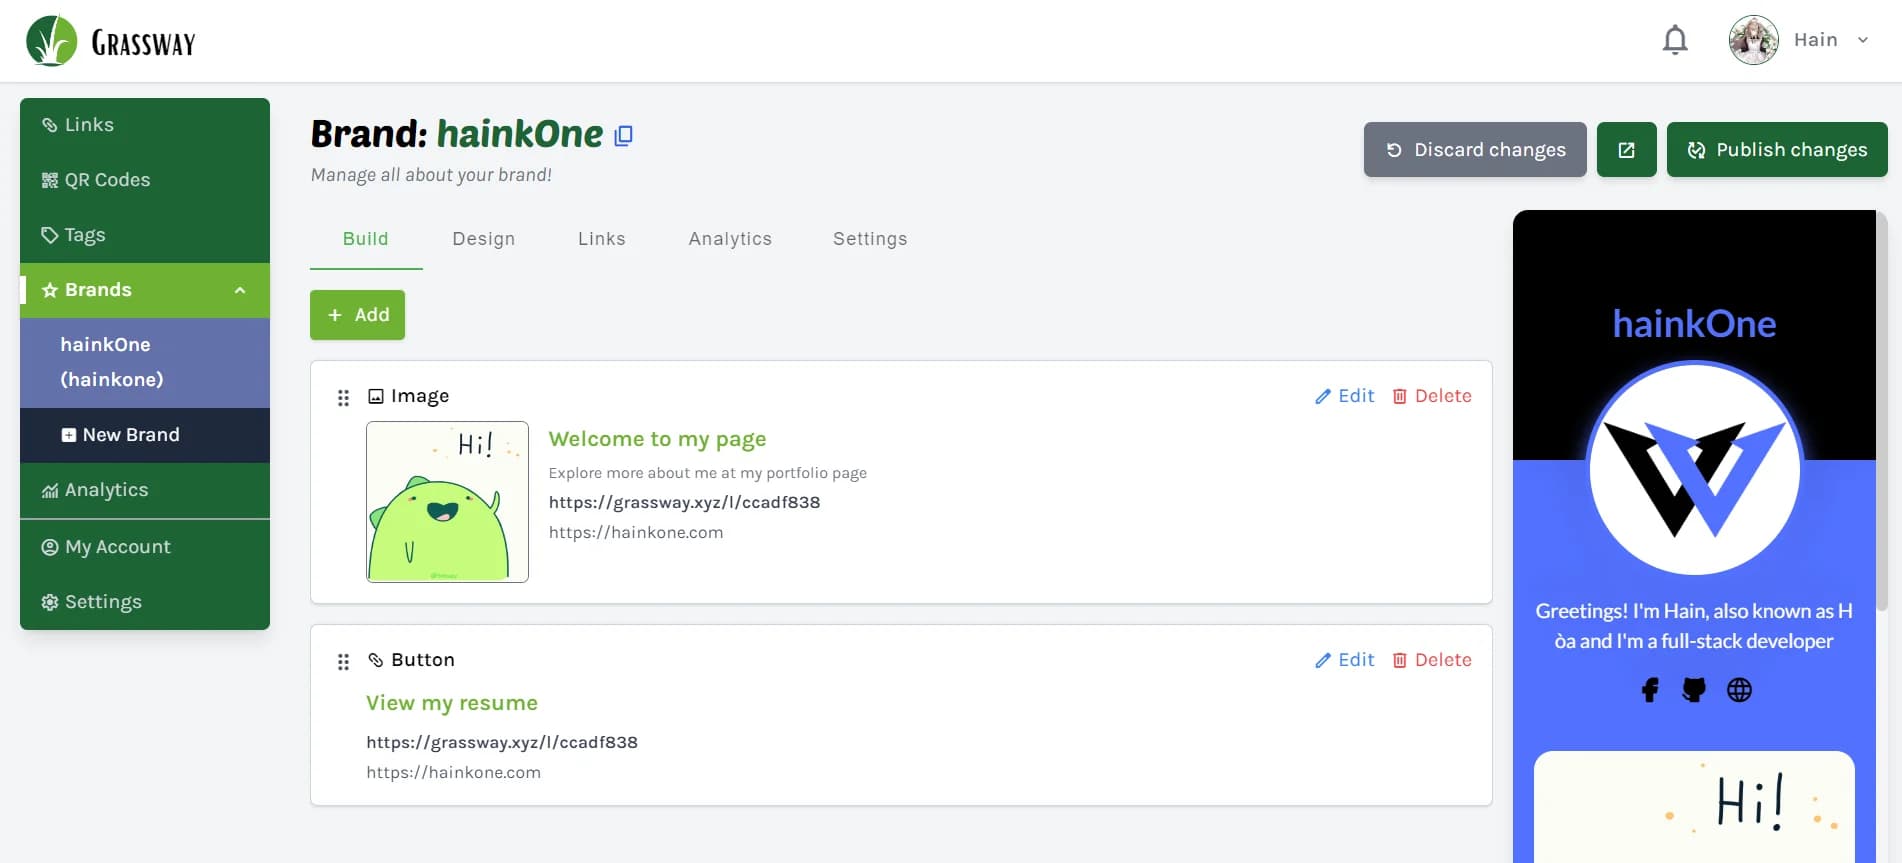The height and width of the screenshot is (863, 1902).
Task: Copy brand name with the copy icon
Action: point(623,136)
